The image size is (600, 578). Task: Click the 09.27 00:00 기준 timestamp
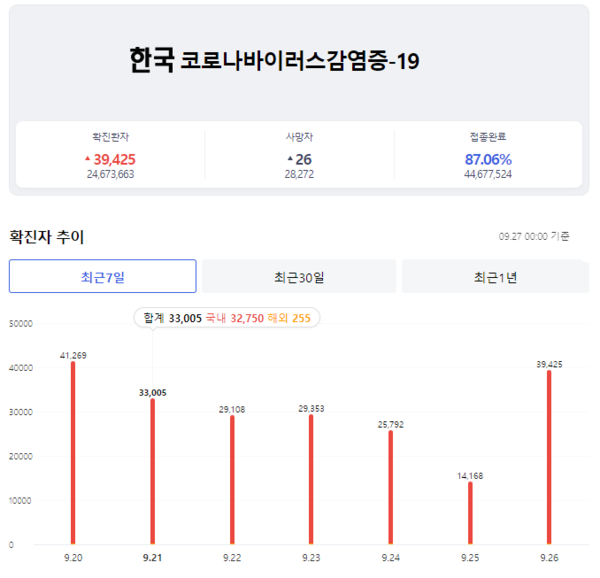coord(534,236)
